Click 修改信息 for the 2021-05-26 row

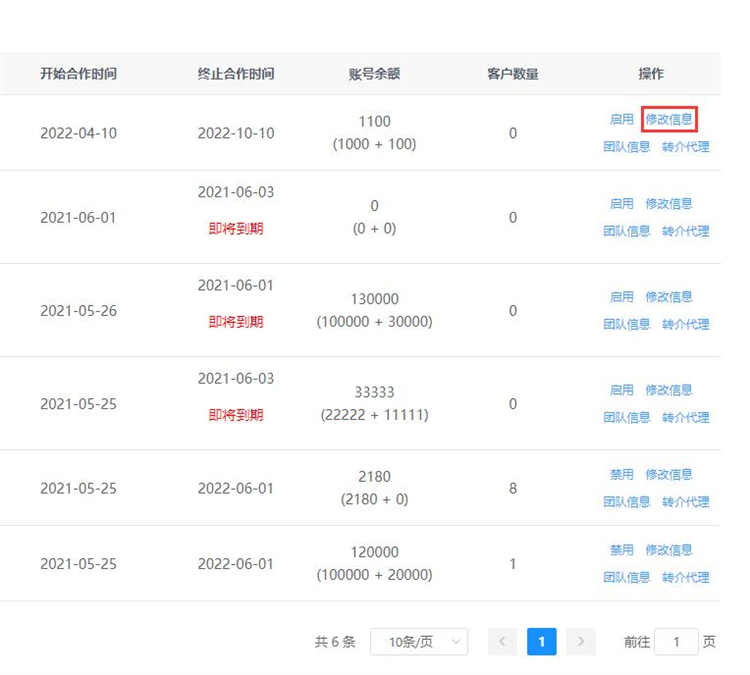669,297
